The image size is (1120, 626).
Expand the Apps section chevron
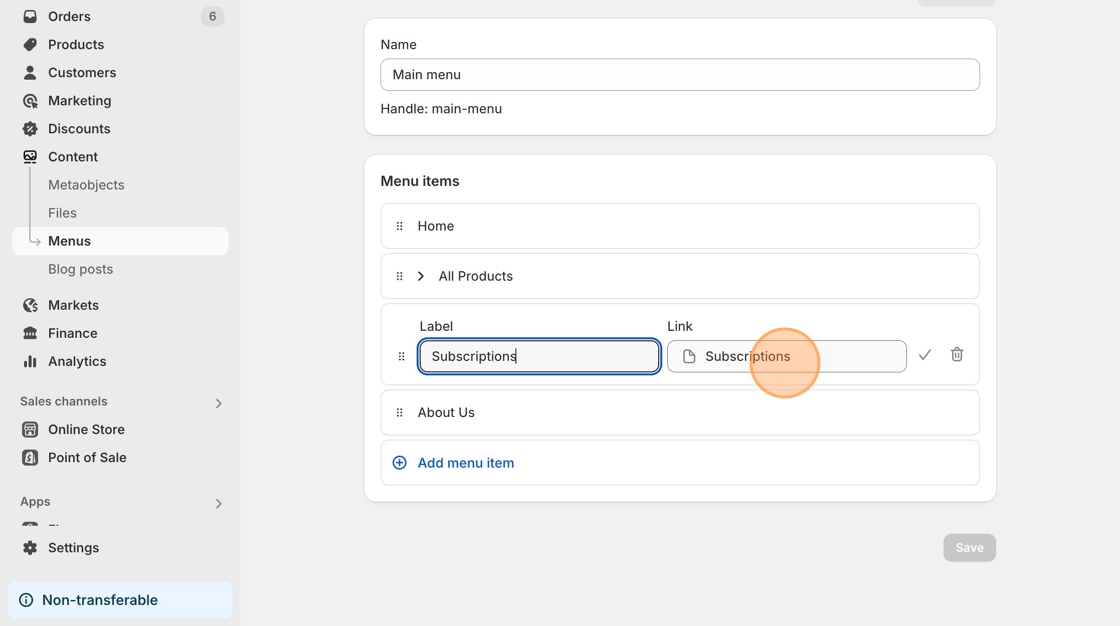(218, 503)
